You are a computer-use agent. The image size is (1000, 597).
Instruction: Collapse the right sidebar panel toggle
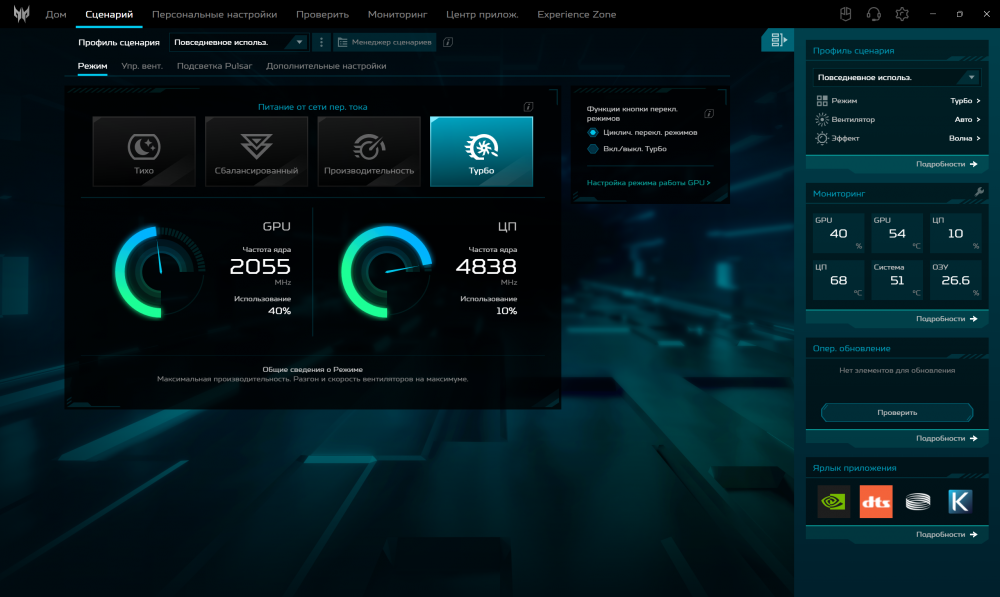[x=777, y=40]
